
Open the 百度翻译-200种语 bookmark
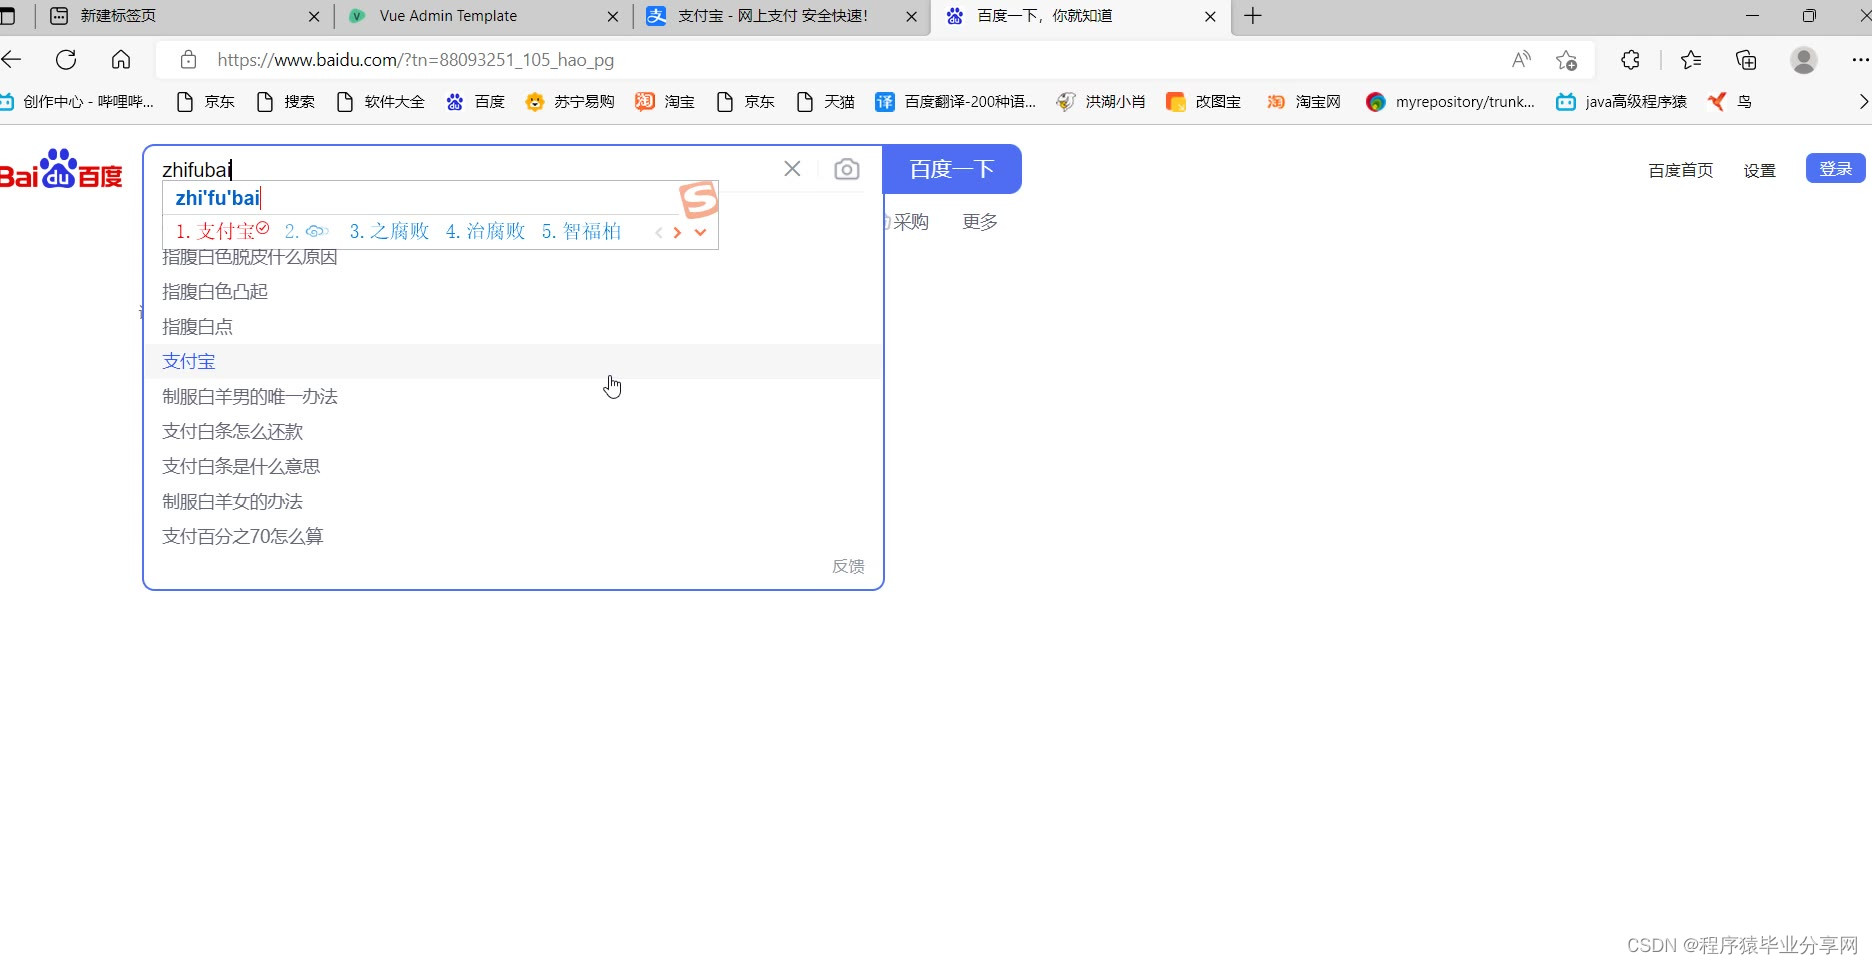pyautogui.click(x=956, y=101)
